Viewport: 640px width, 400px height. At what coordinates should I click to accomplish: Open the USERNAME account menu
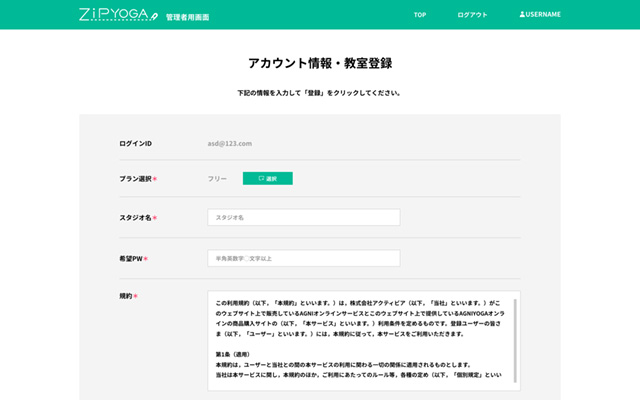point(543,15)
